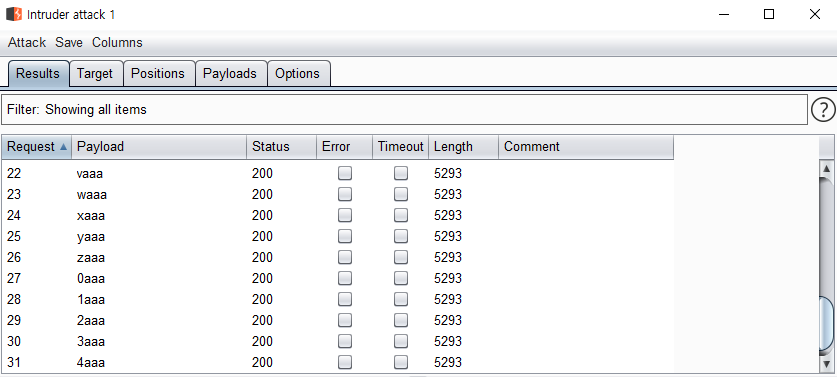Toggle Error checkbox for request 27
The image size is (837, 377).
pos(345,279)
